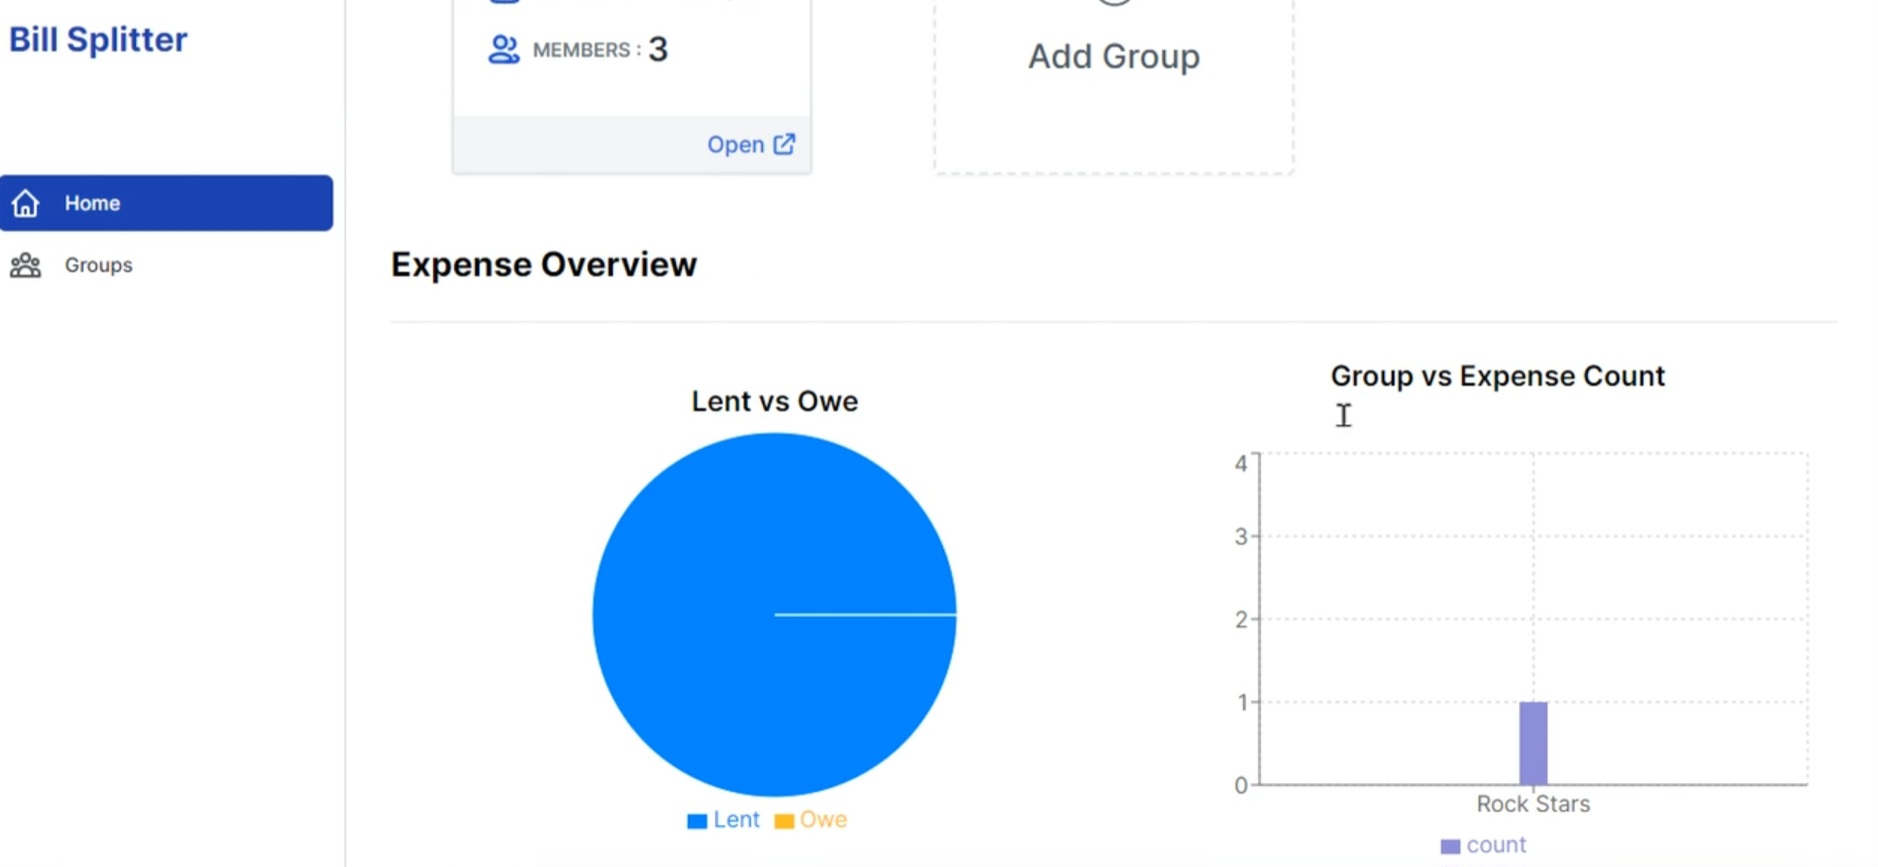
Task: Click the Expense Overview heading
Action: (x=543, y=264)
